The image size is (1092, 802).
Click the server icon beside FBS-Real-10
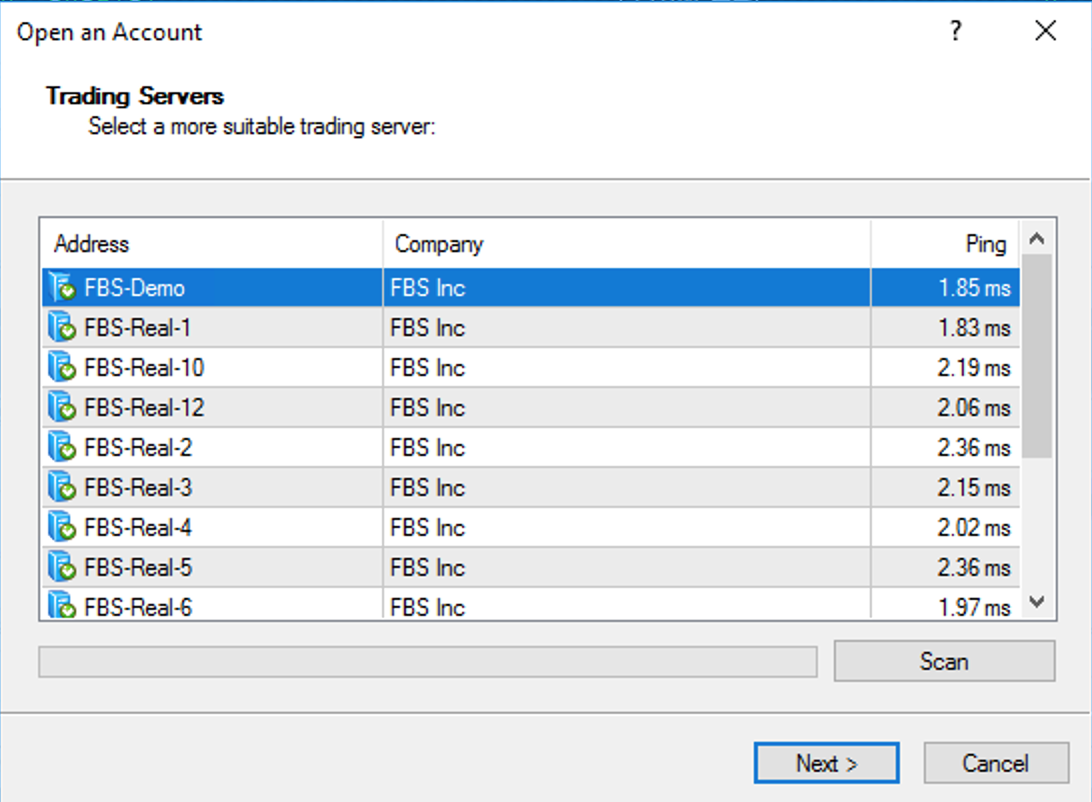coord(62,367)
